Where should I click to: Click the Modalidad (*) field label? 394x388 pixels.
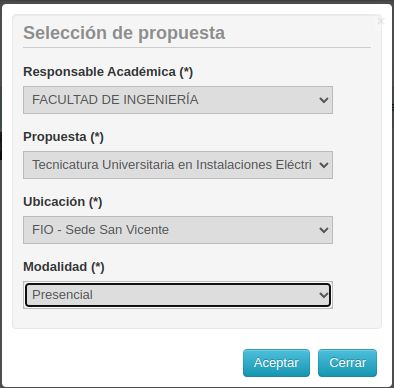64,267
